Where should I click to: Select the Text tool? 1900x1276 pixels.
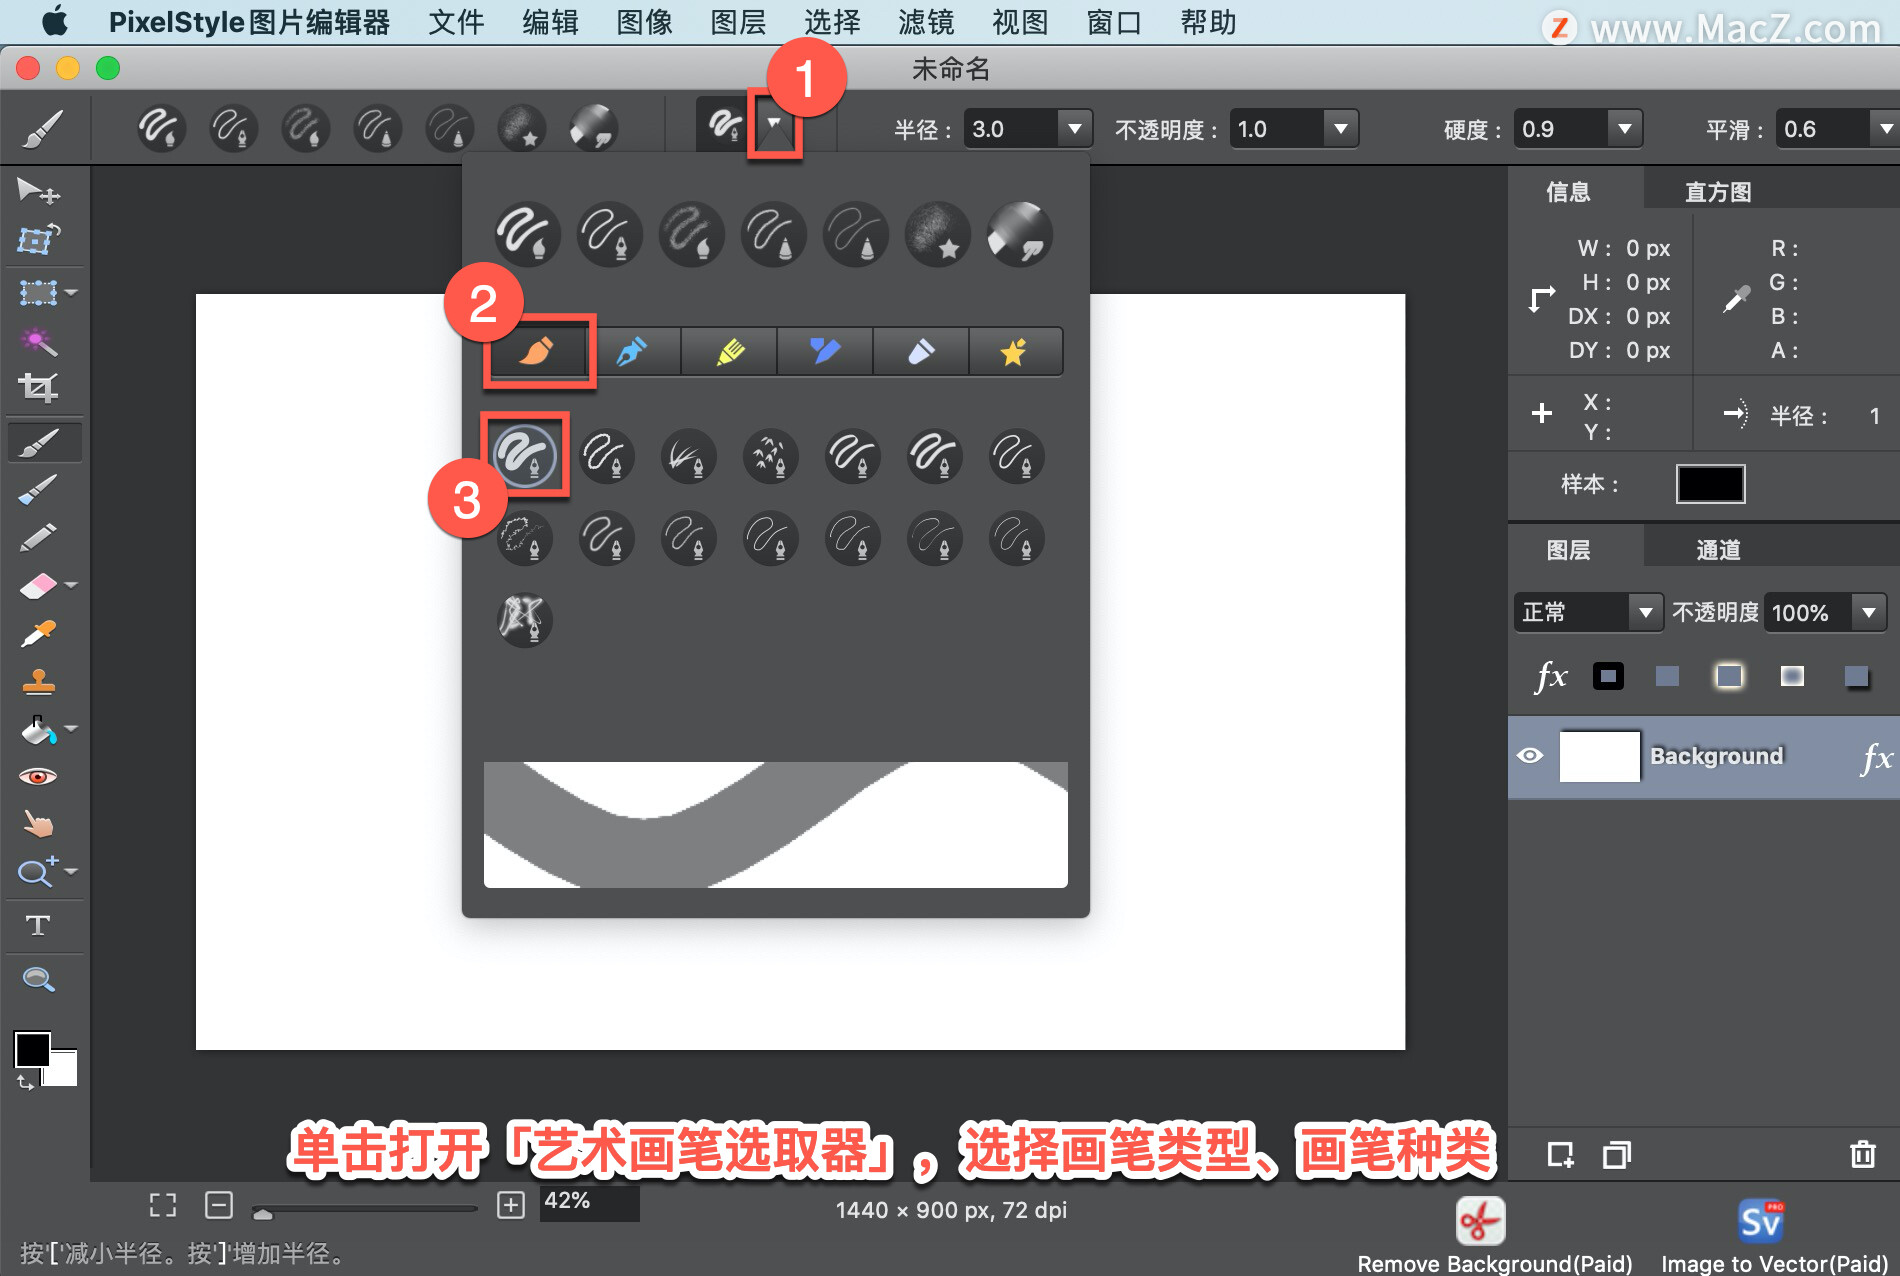coord(40,926)
